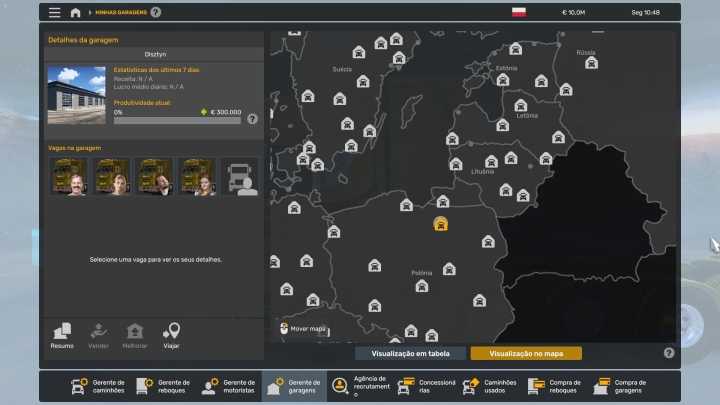Click garage marker beside Rússia label
The image size is (720, 405).
(x=591, y=63)
